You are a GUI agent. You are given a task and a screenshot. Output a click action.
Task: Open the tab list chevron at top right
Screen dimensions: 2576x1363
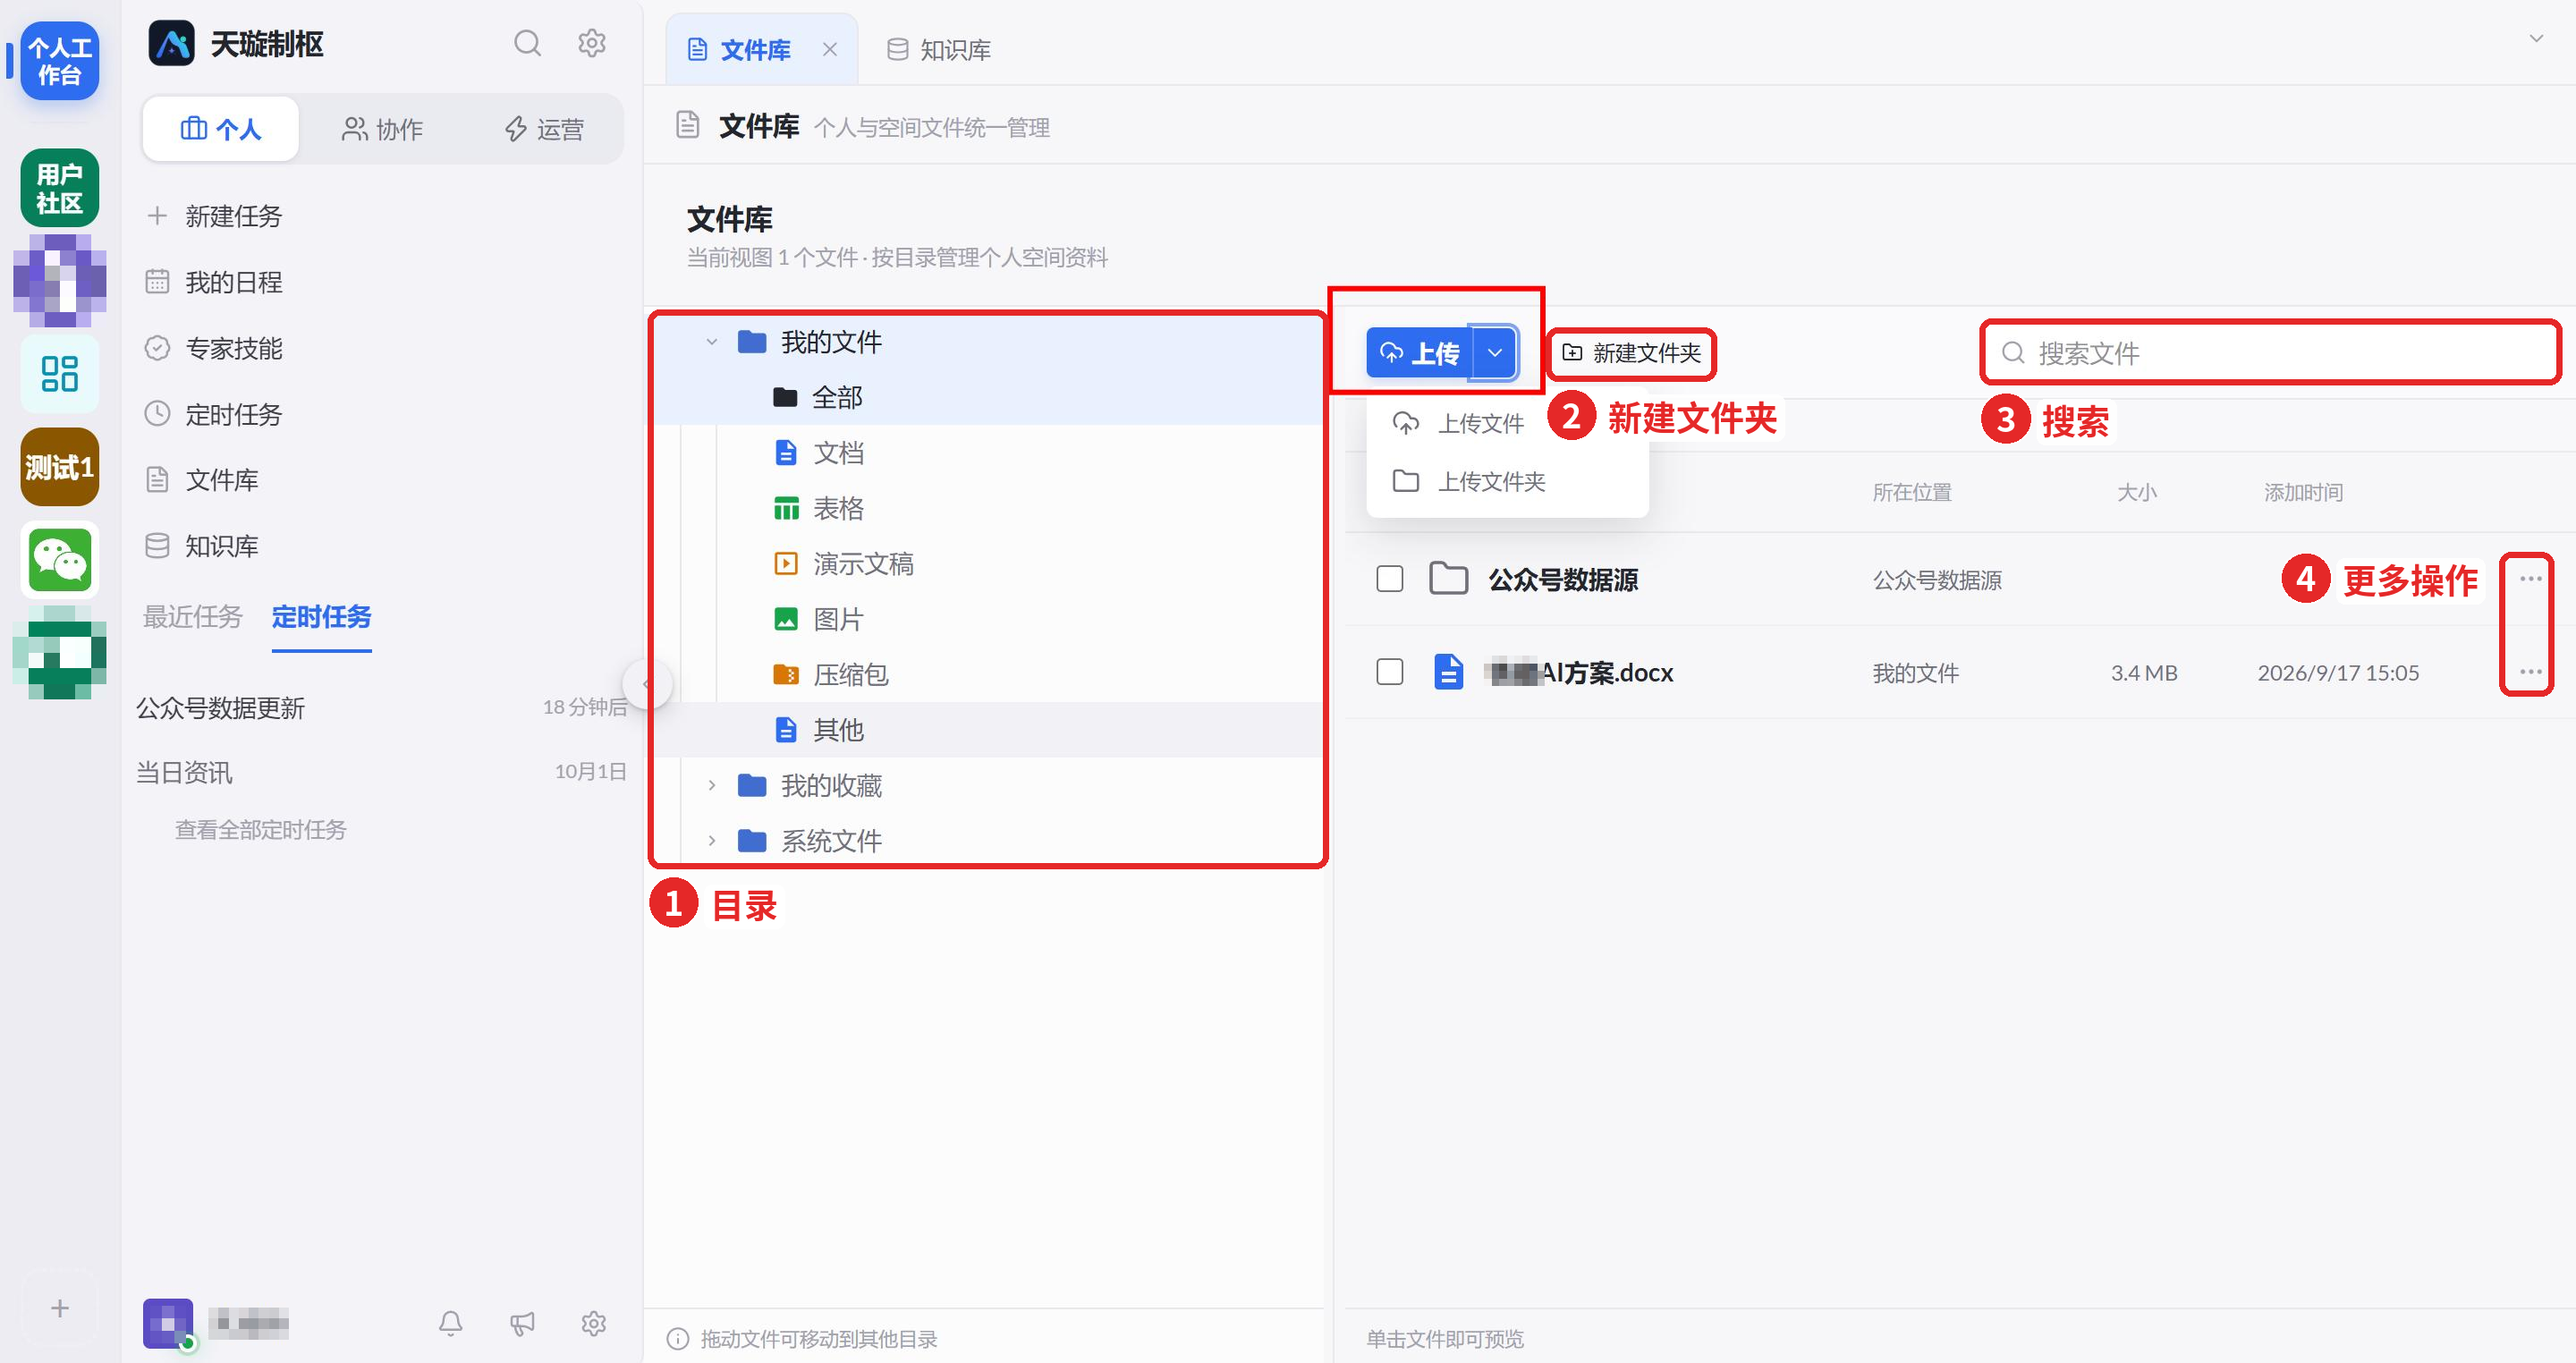2536,39
